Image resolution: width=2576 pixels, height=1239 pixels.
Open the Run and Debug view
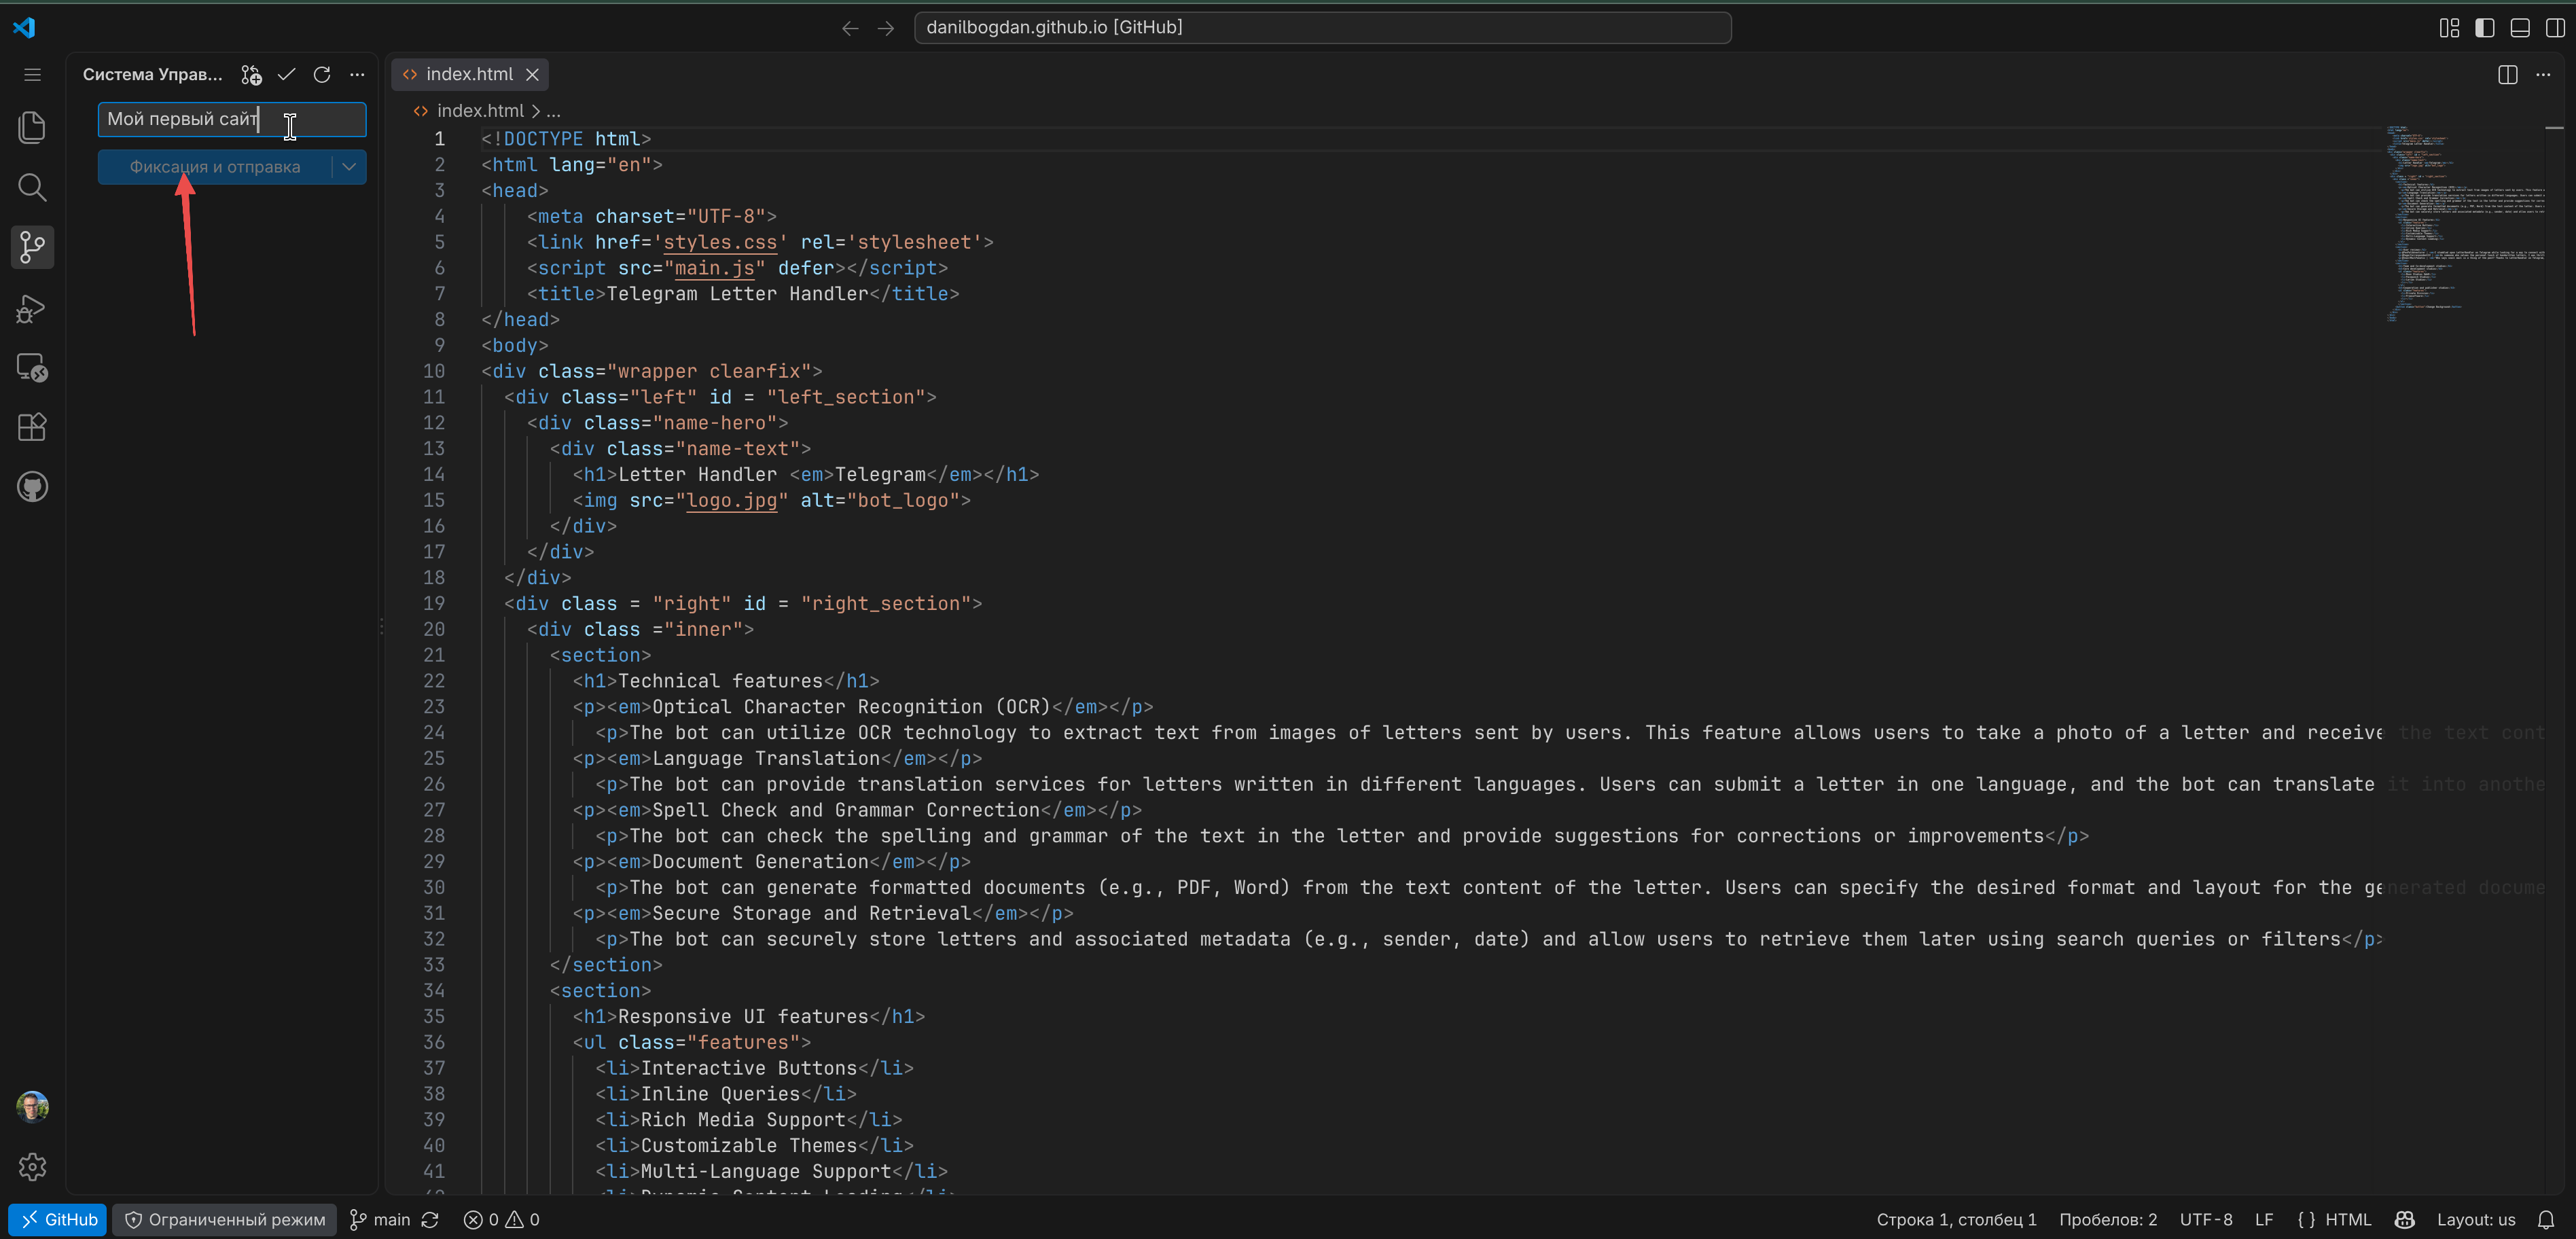pyautogui.click(x=32, y=308)
